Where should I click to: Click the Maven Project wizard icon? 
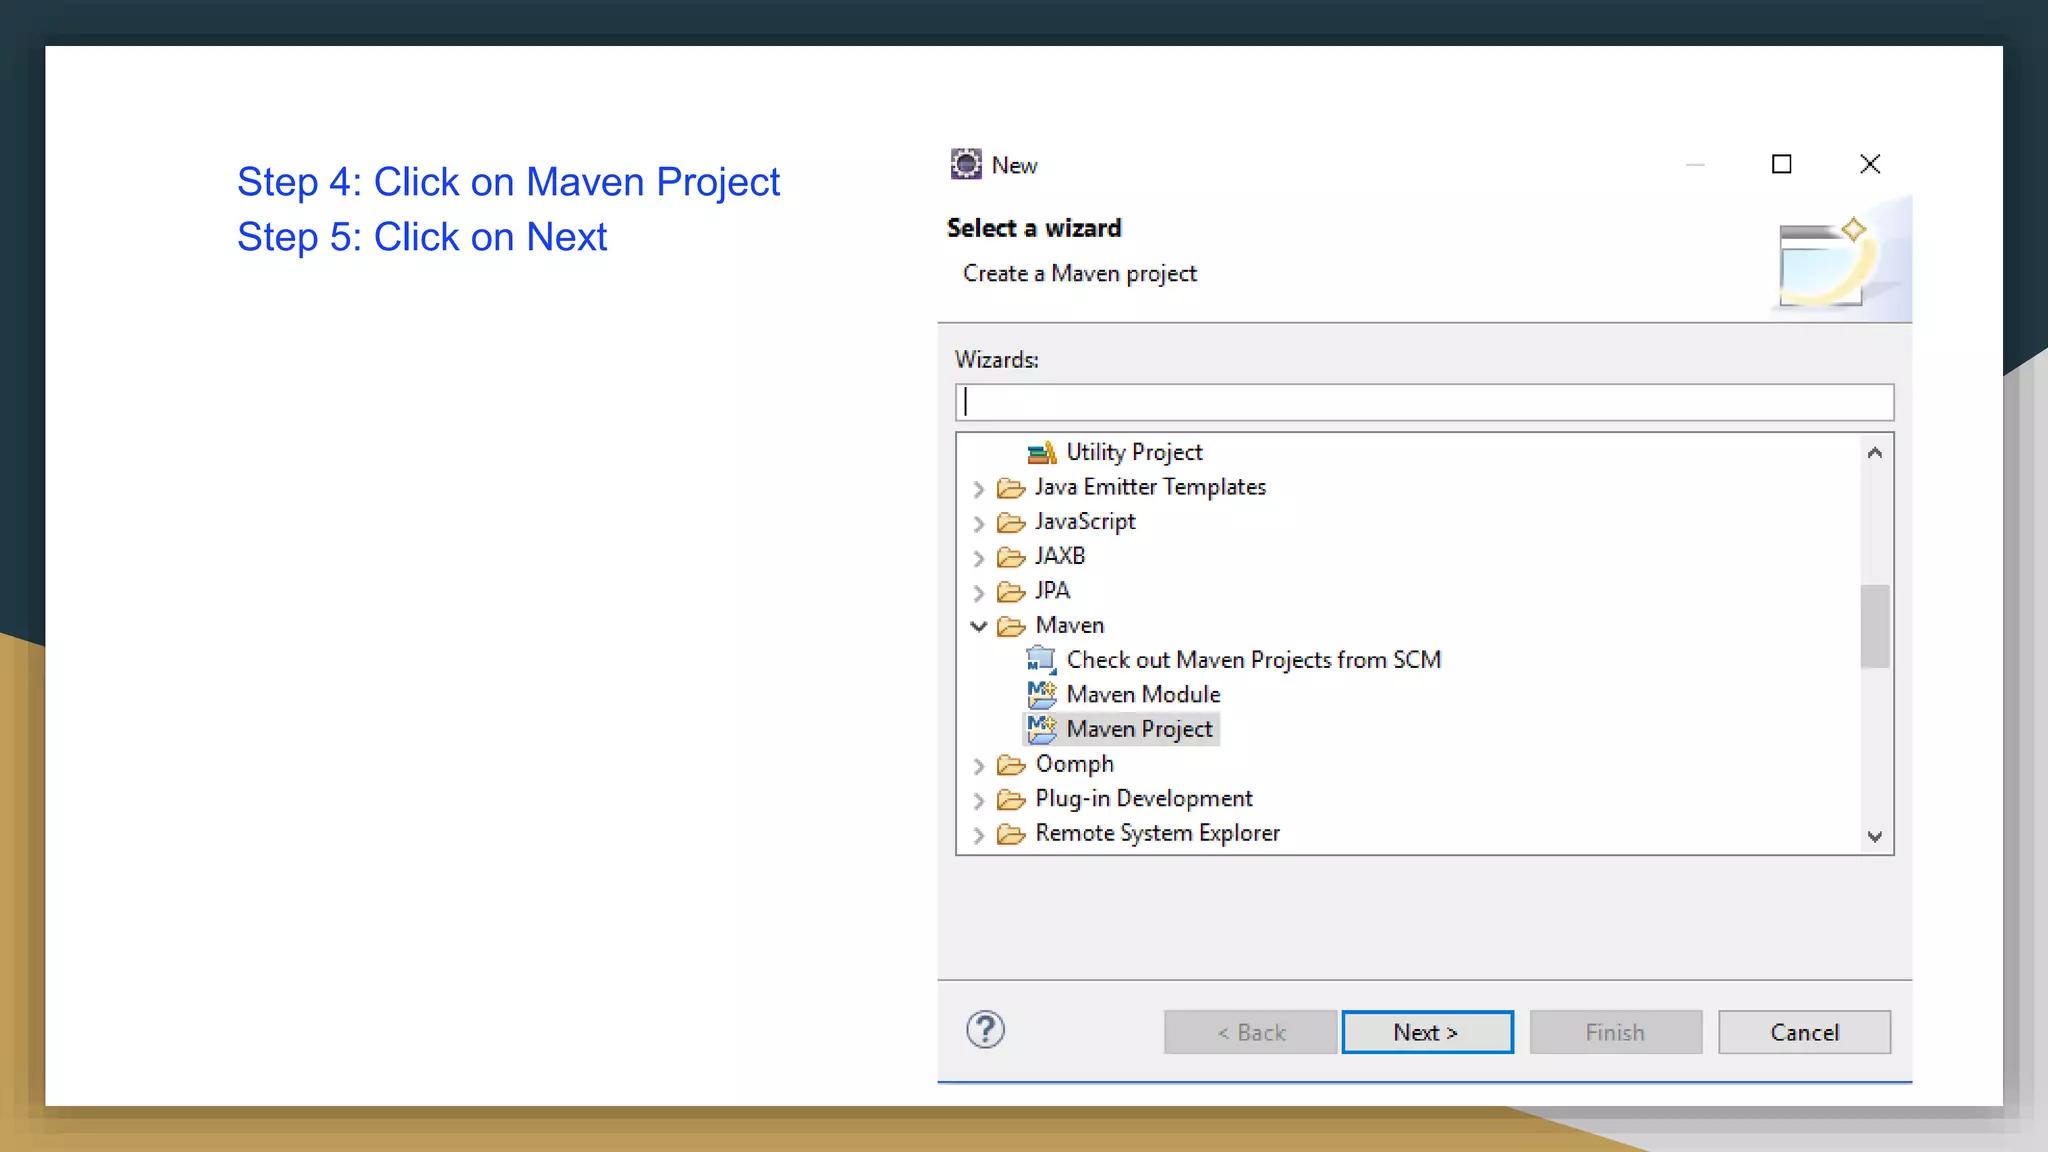pyautogui.click(x=1041, y=729)
